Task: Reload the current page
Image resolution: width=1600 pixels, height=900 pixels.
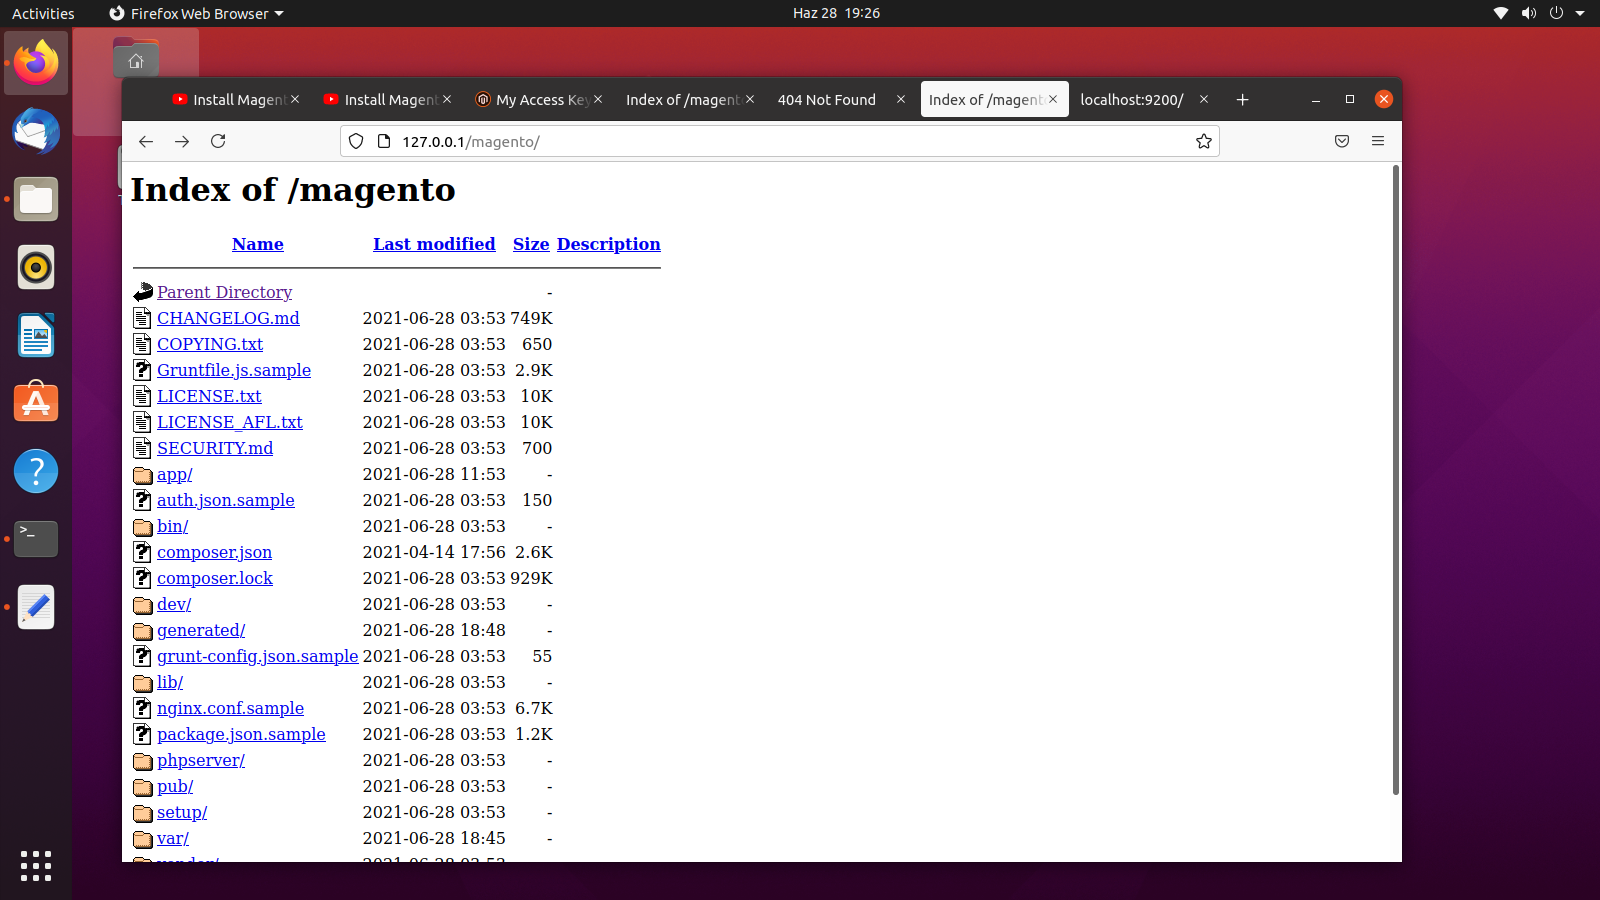Action: click(218, 141)
